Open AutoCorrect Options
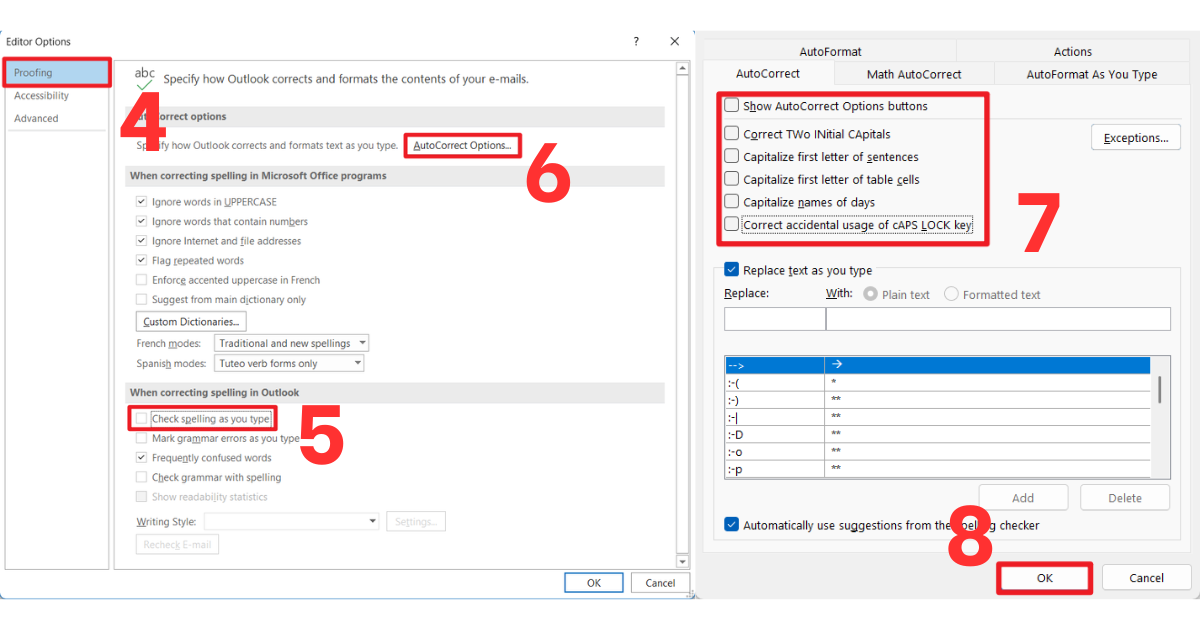 coord(462,145)
